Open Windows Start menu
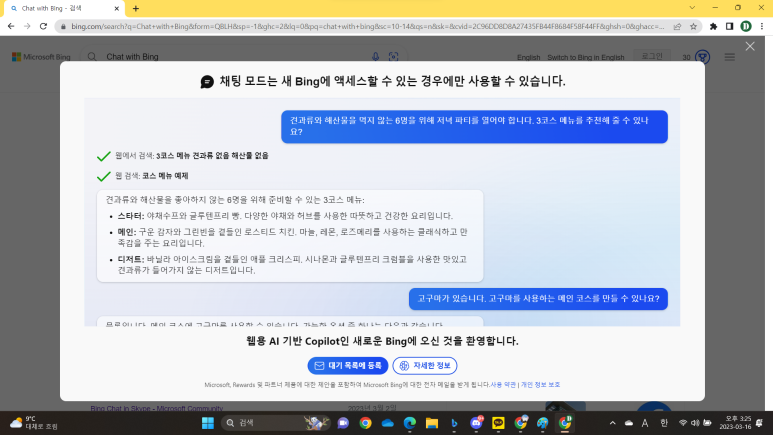The height and width of the screenshot is (435, 773). click(x=208, y=423)
